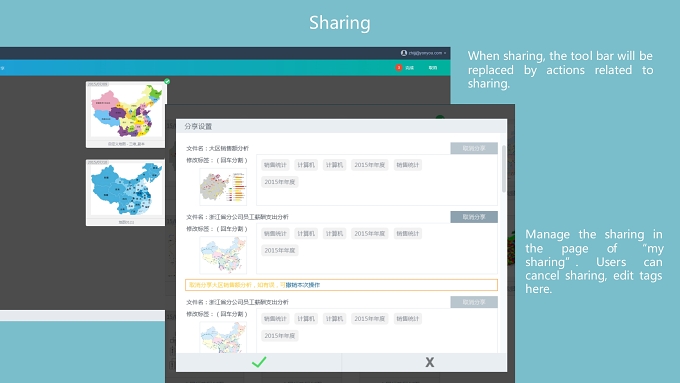Viewport: 680px width, 383px height.
Task: Click the dark highlighted 取消分享 button
Action: click(474, 217)
